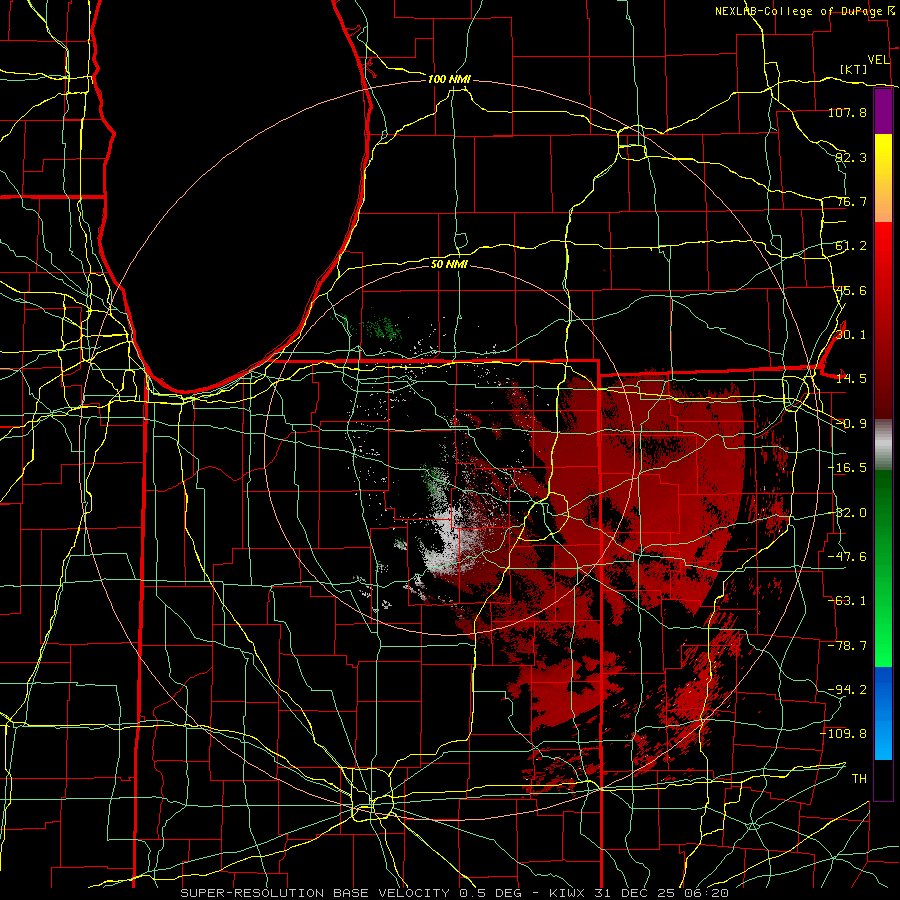
Task: Click the -47.6 scale value
Action: point(847,557)
